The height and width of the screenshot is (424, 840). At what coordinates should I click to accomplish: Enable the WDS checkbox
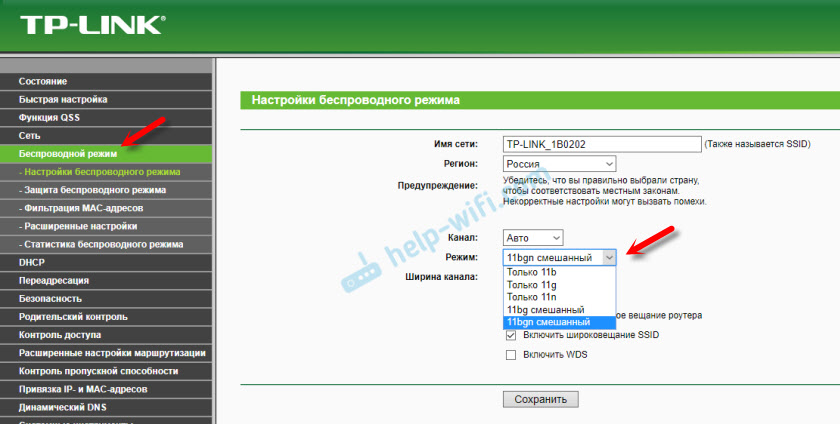point(512,355)
